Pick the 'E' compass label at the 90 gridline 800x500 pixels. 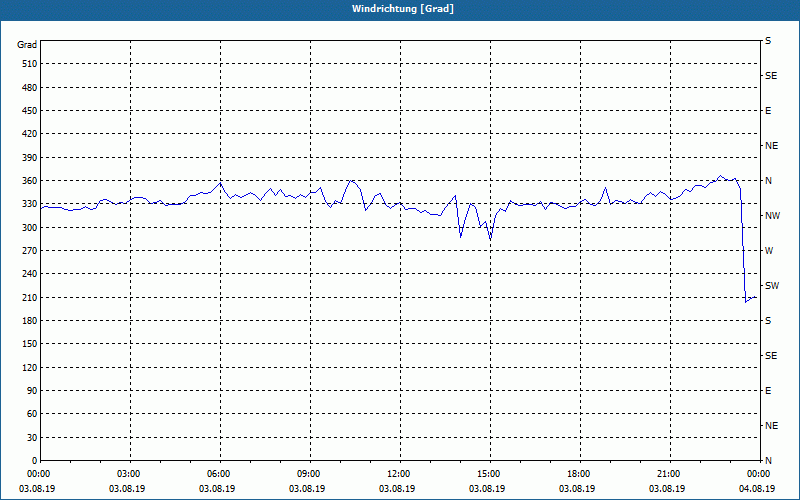(x=768, y=390)
